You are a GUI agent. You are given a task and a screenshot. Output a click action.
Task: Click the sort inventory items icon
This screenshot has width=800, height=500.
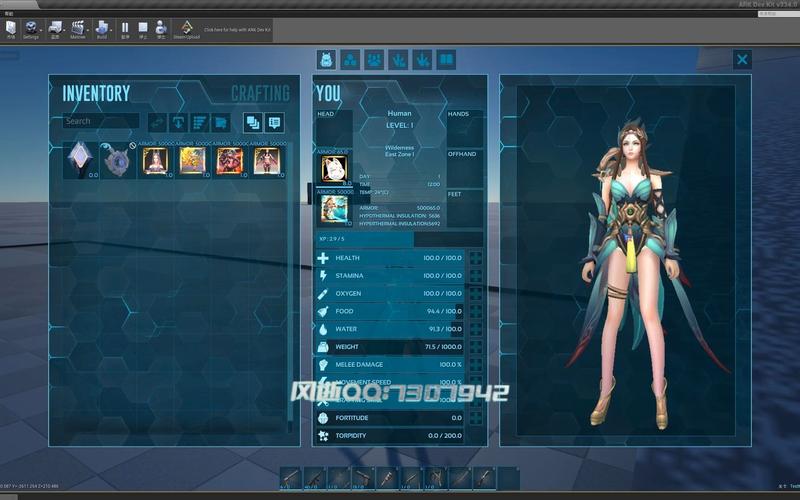click(x=200, y=122)
